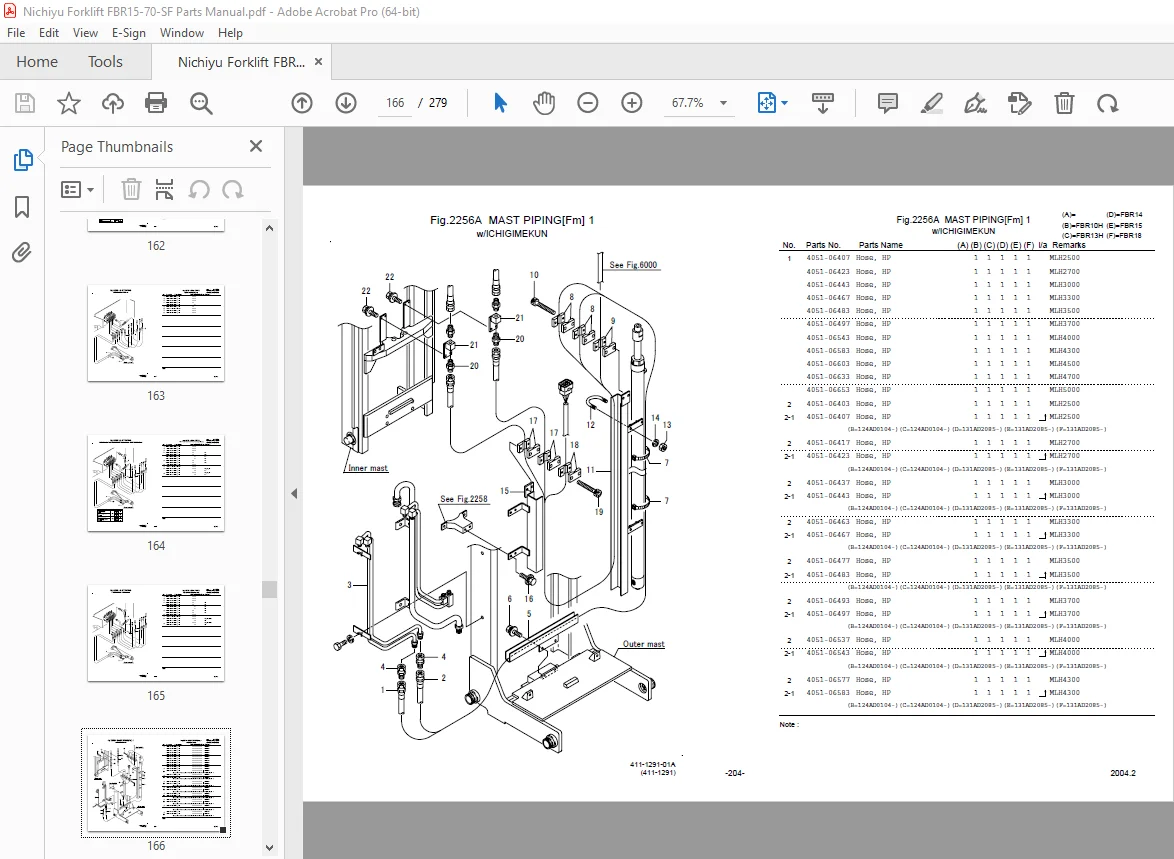Go to previous page arrow
Screen dimensions: 1174x859
[x=302, y=103]
